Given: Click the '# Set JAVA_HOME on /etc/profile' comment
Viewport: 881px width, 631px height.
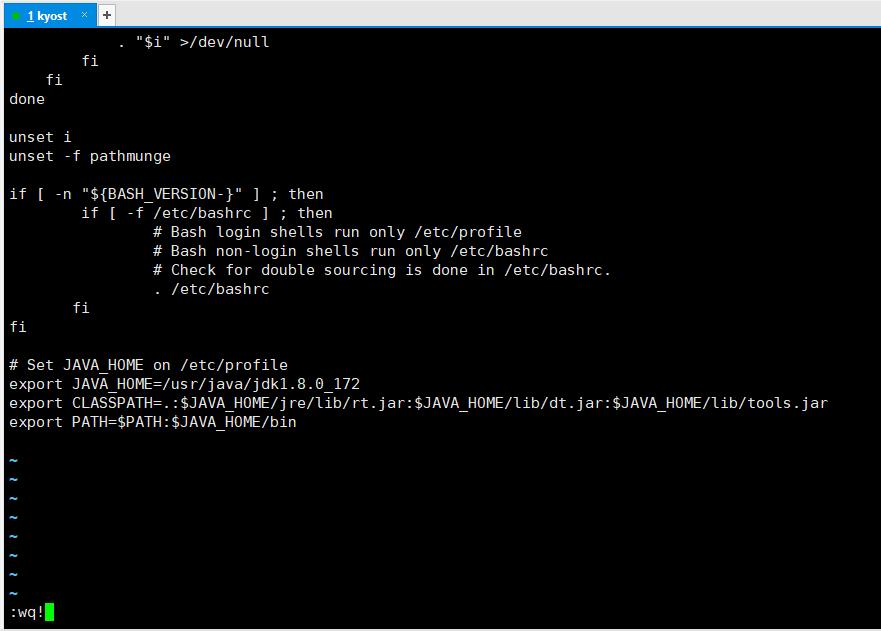Looking at the screenshot, I should click(x=148, y=365).
